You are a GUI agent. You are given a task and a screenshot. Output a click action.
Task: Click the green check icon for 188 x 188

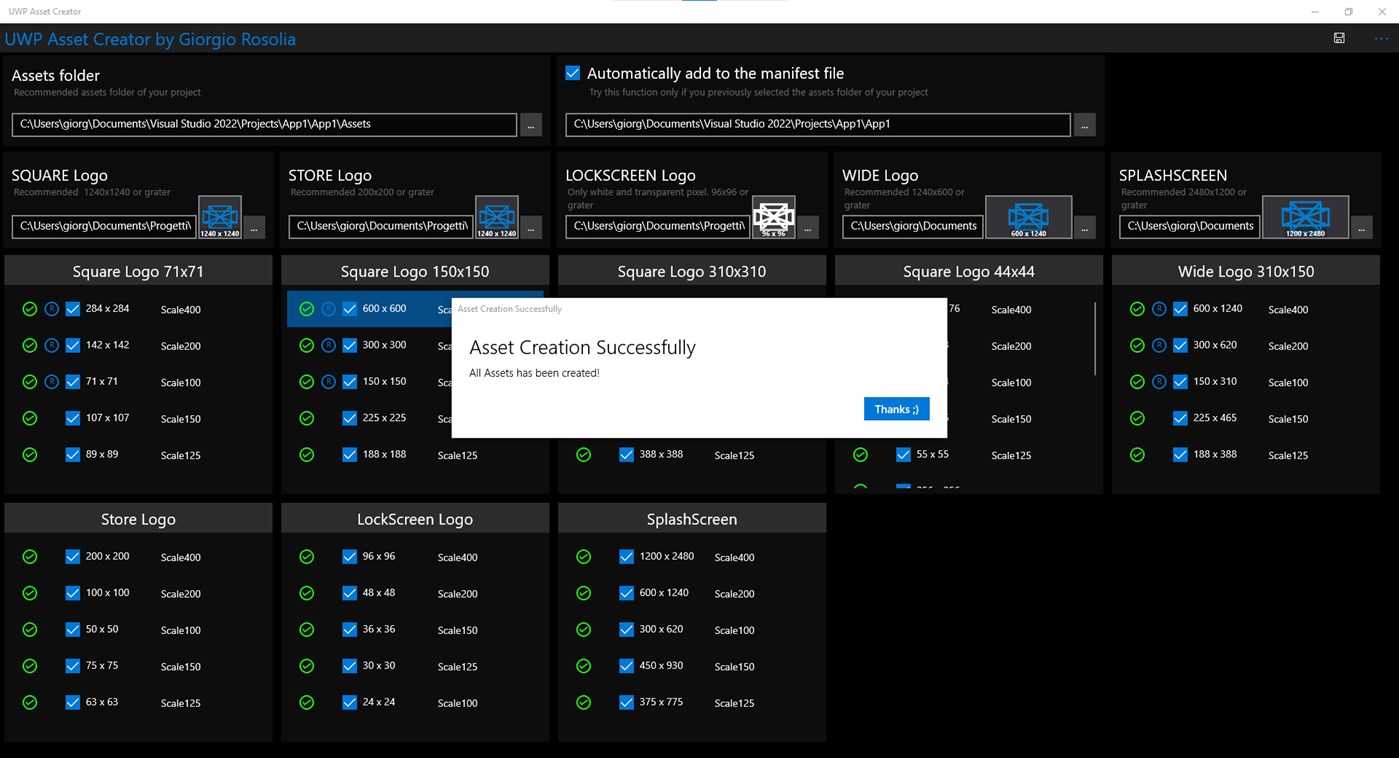(307, 454)
